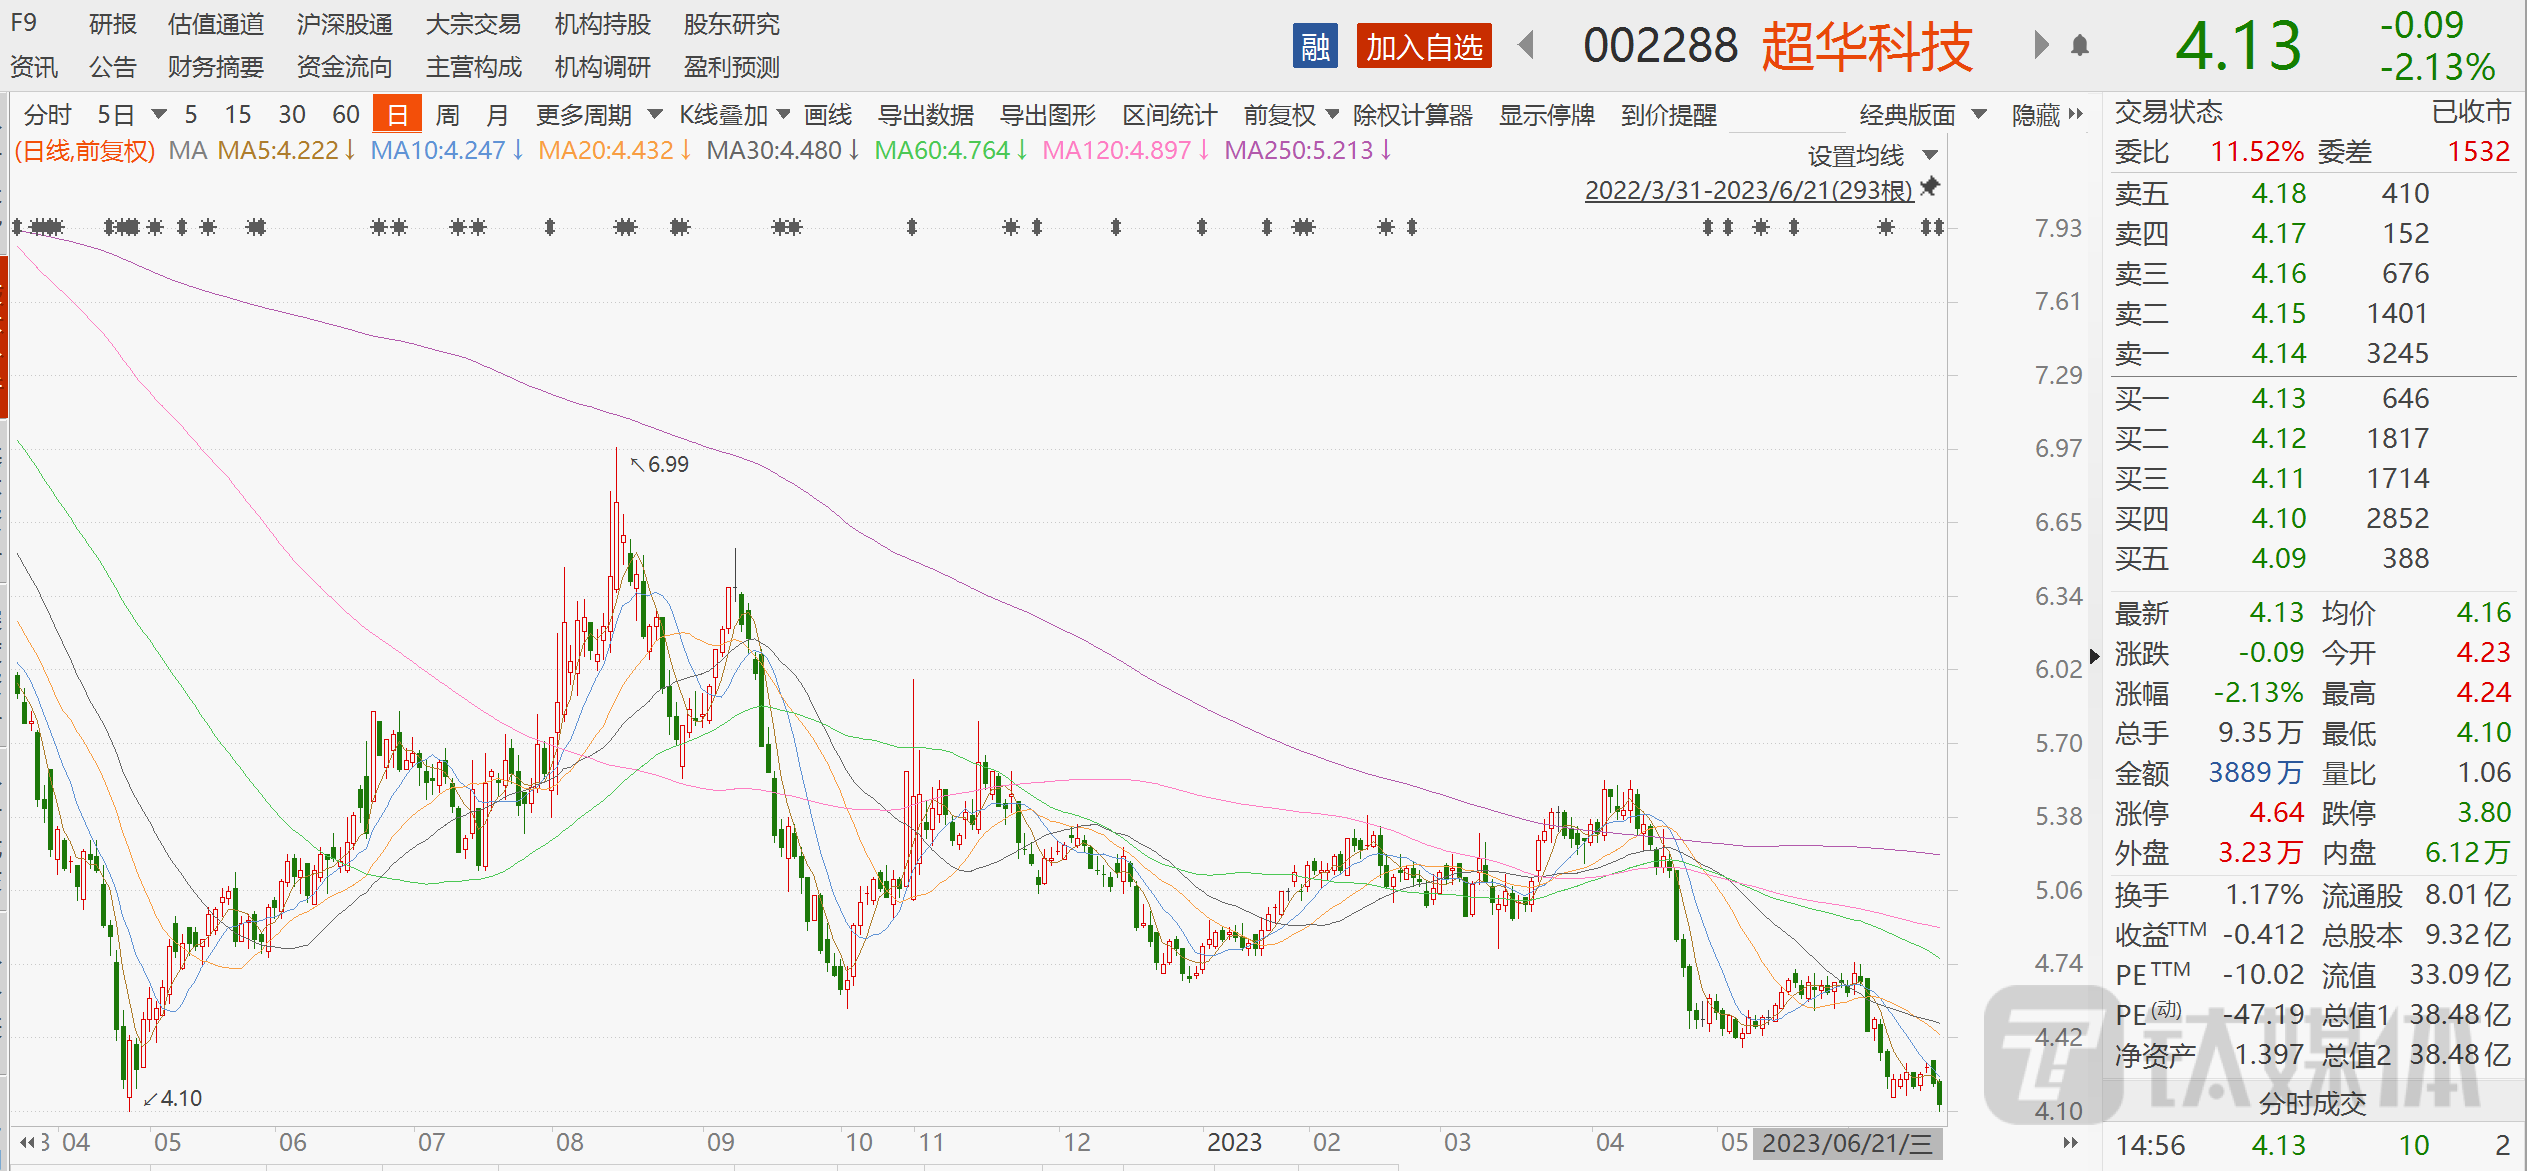
Task: Click the forward double-arrow icon at chart bottom right
Action: pos(2068,1141)
